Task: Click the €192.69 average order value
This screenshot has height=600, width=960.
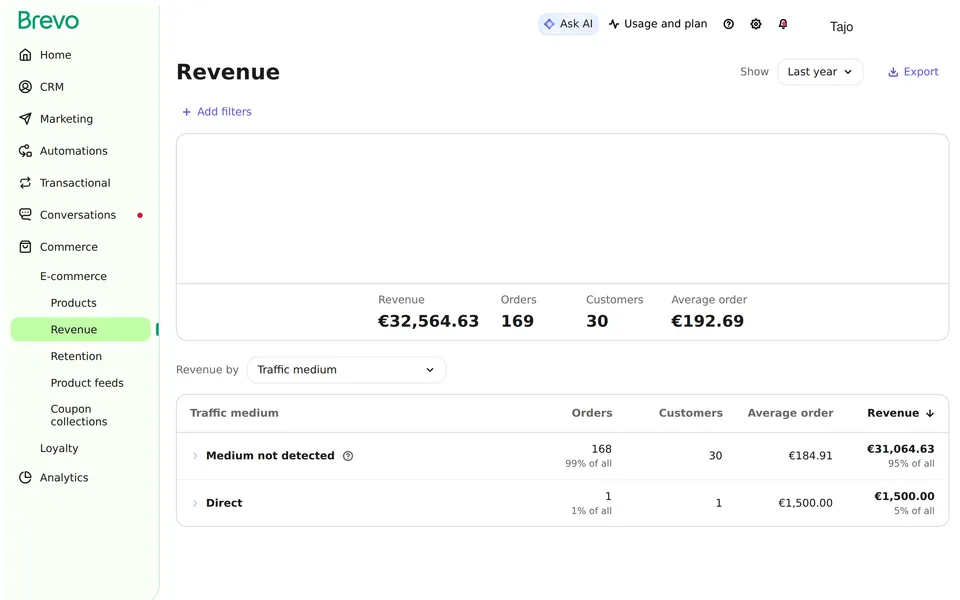Action: click(707, 321)
